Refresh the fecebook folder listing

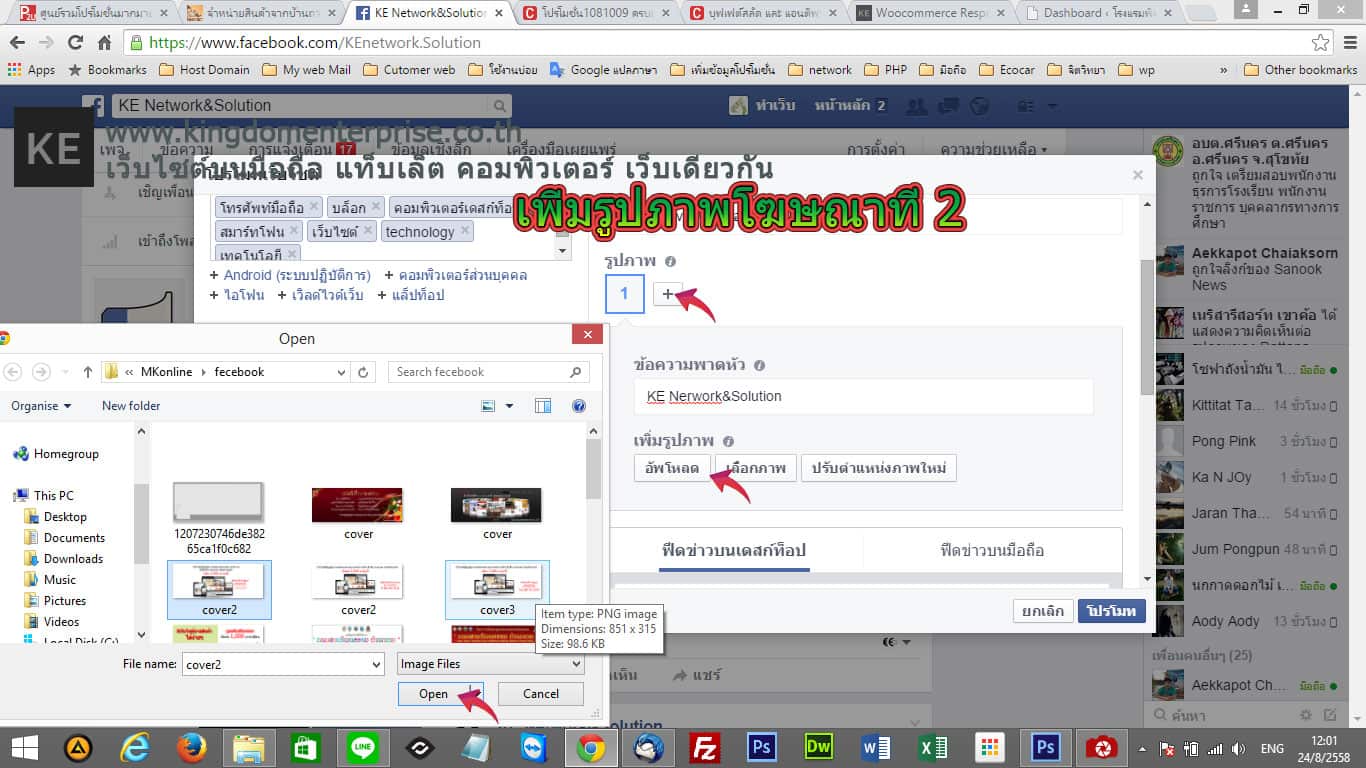363,372
